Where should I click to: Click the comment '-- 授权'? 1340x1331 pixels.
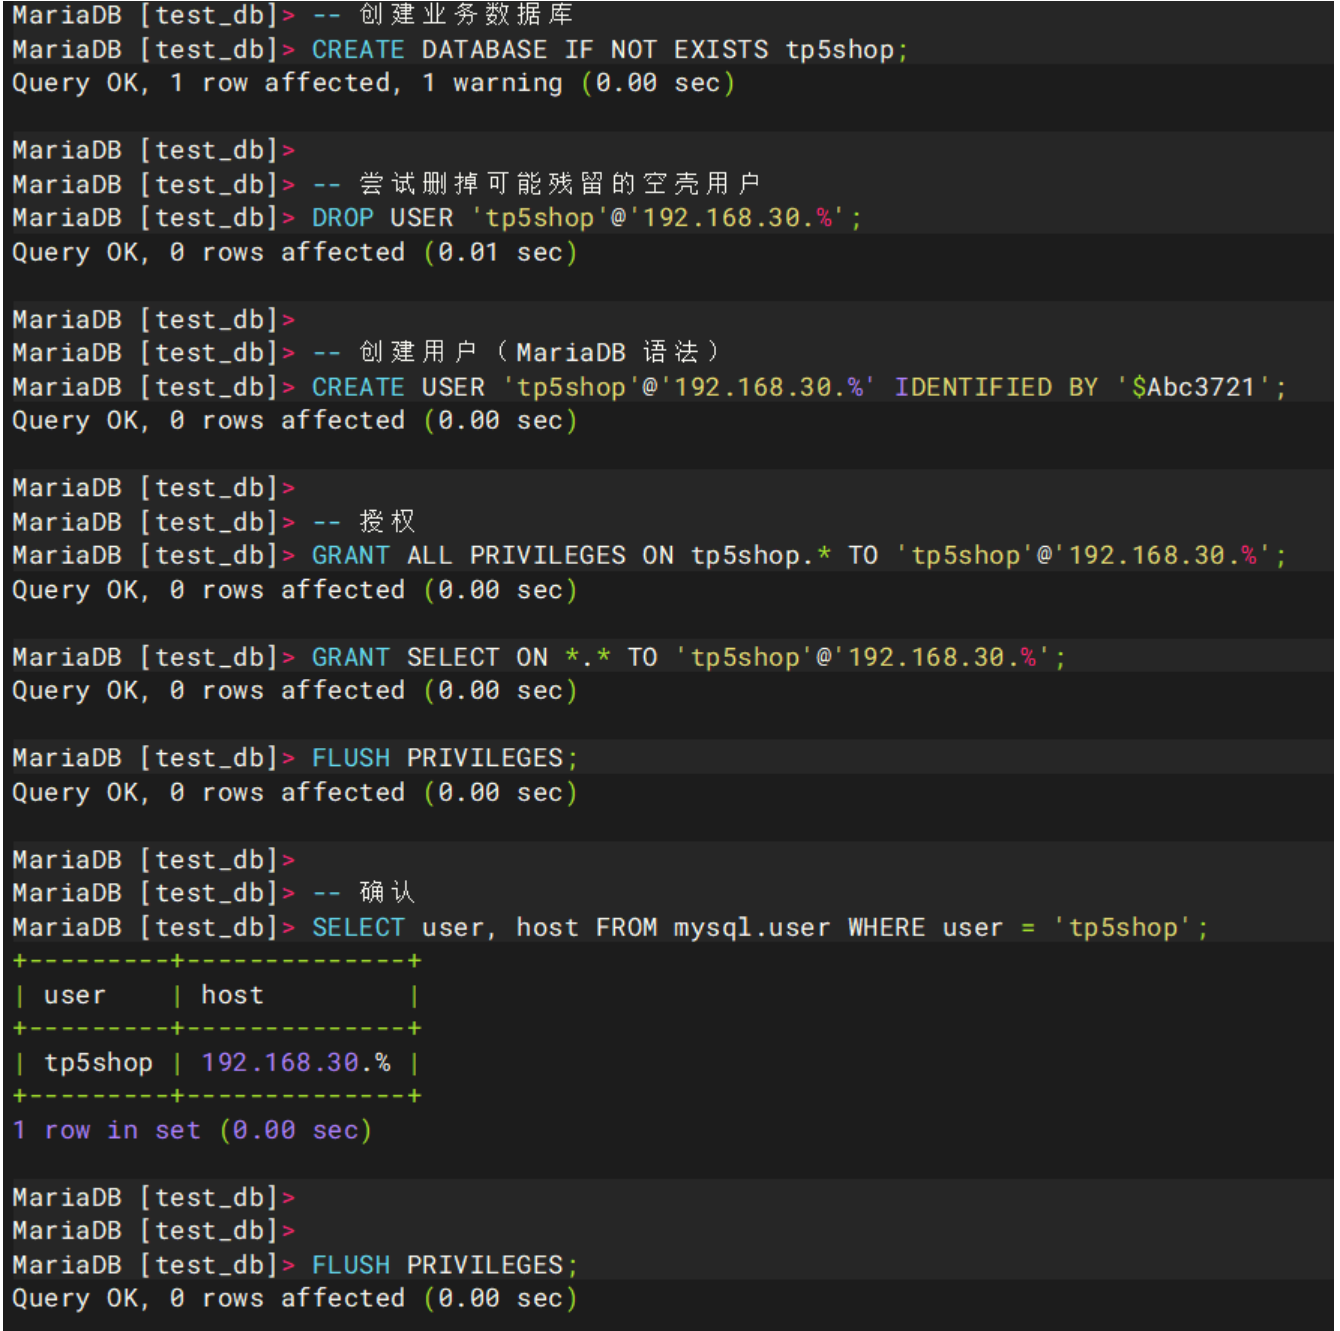[364, 521]
